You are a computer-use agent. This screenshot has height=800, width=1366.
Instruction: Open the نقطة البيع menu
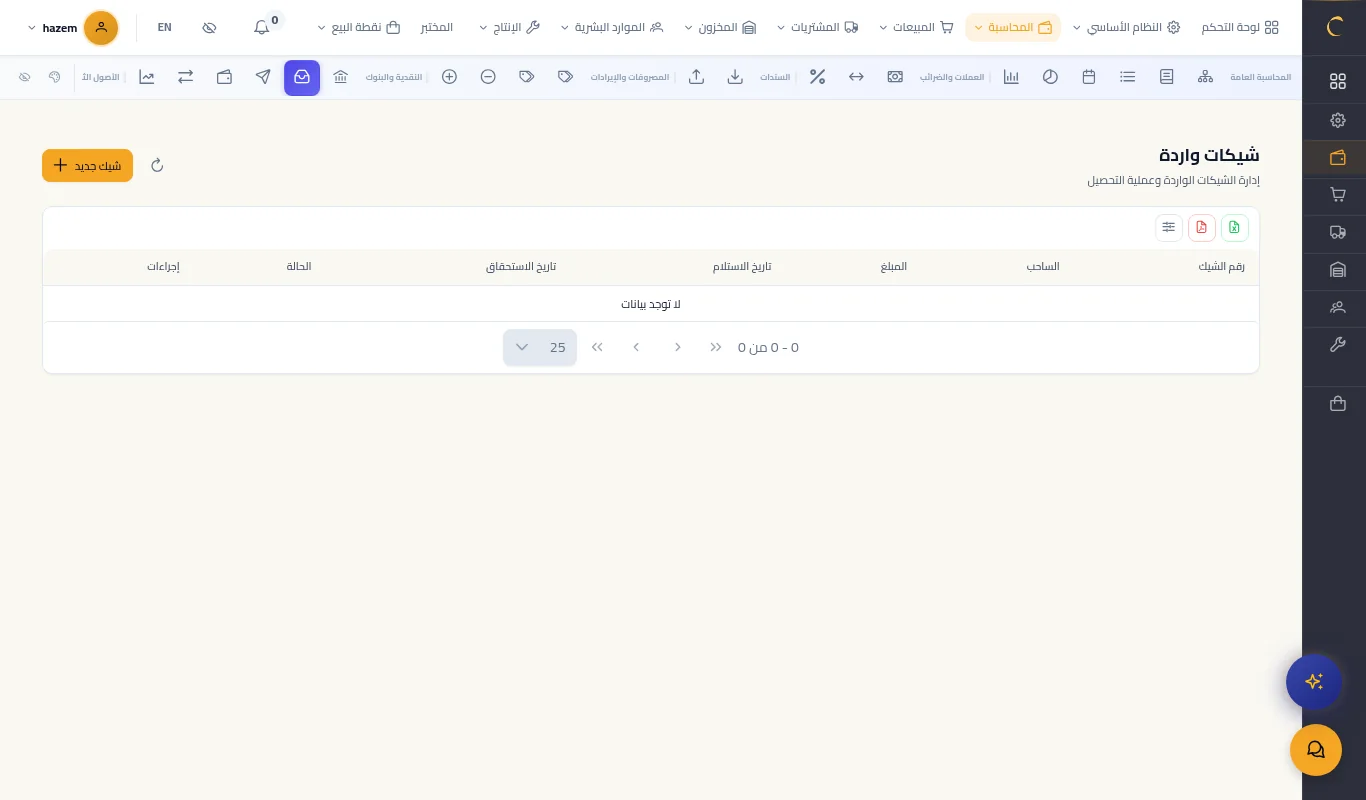360,27
